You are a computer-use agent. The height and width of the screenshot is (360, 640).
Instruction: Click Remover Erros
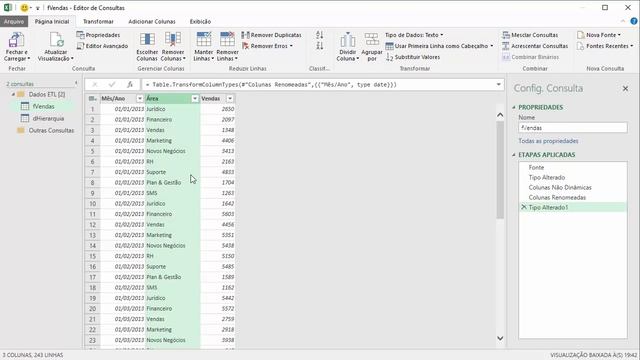tap(267, 46)
